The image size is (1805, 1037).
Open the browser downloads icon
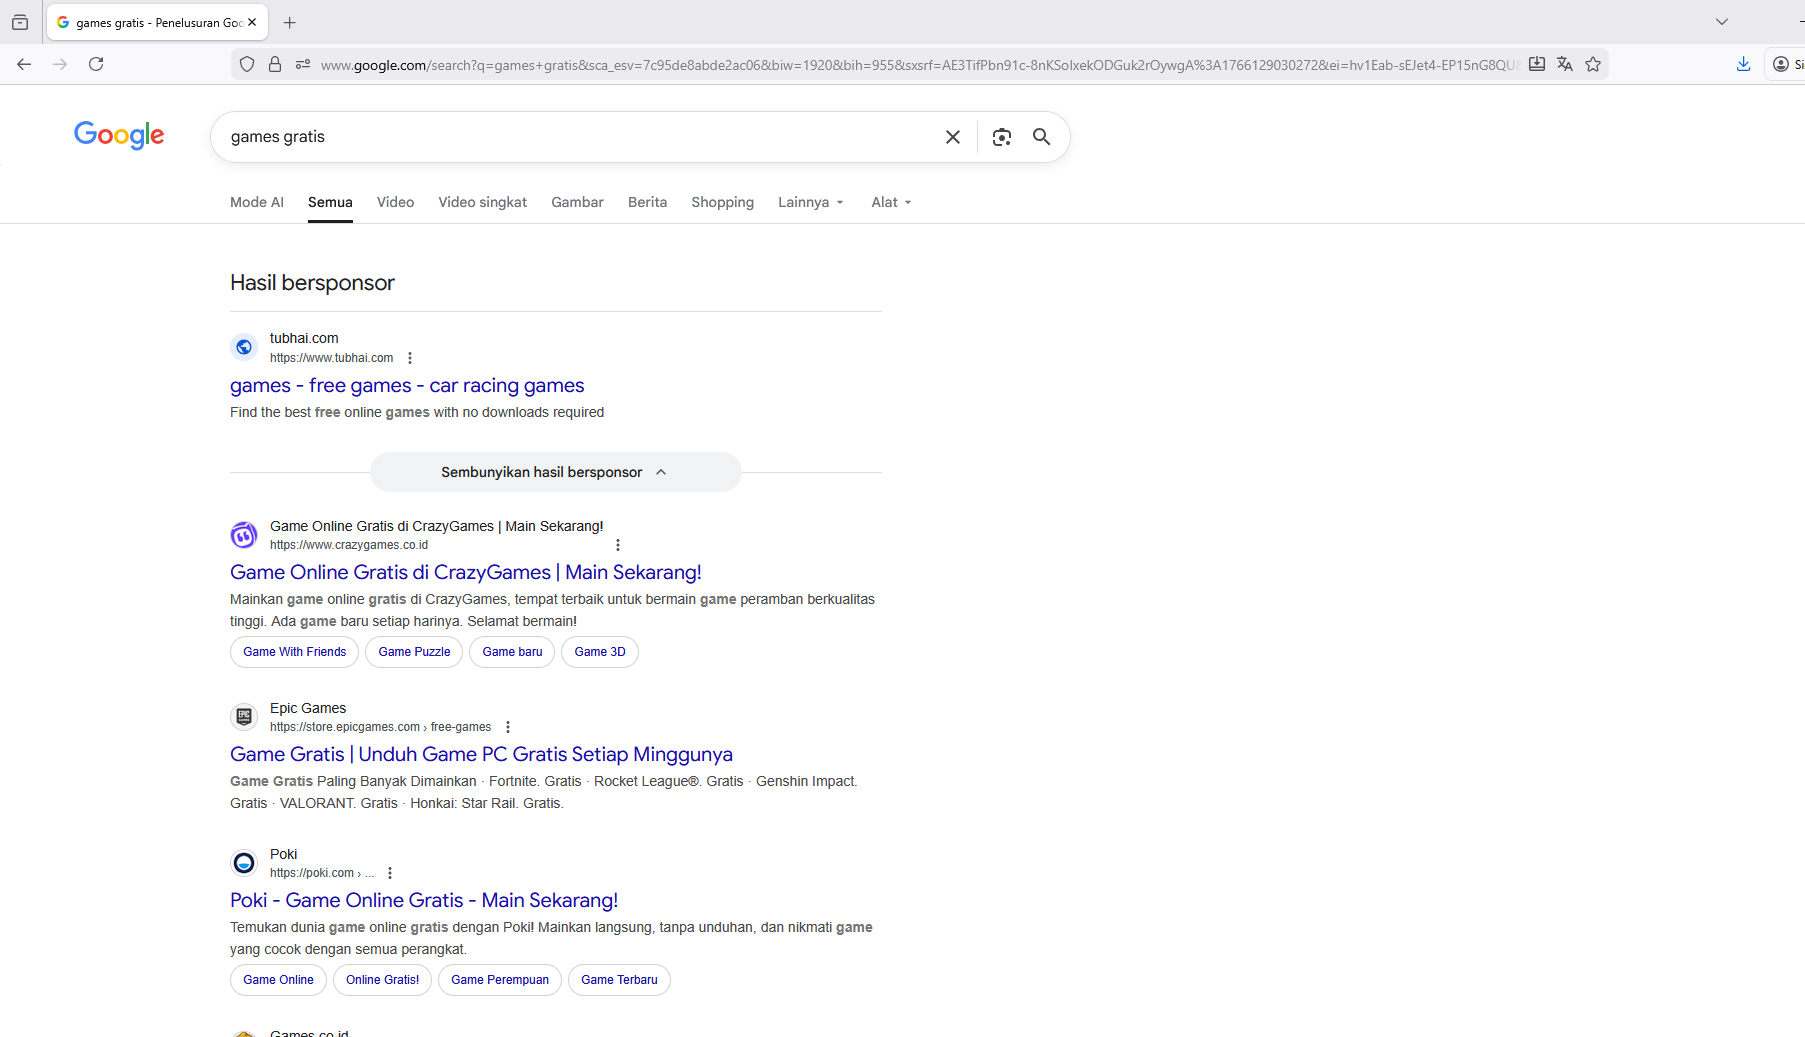tap(1743, 64)
